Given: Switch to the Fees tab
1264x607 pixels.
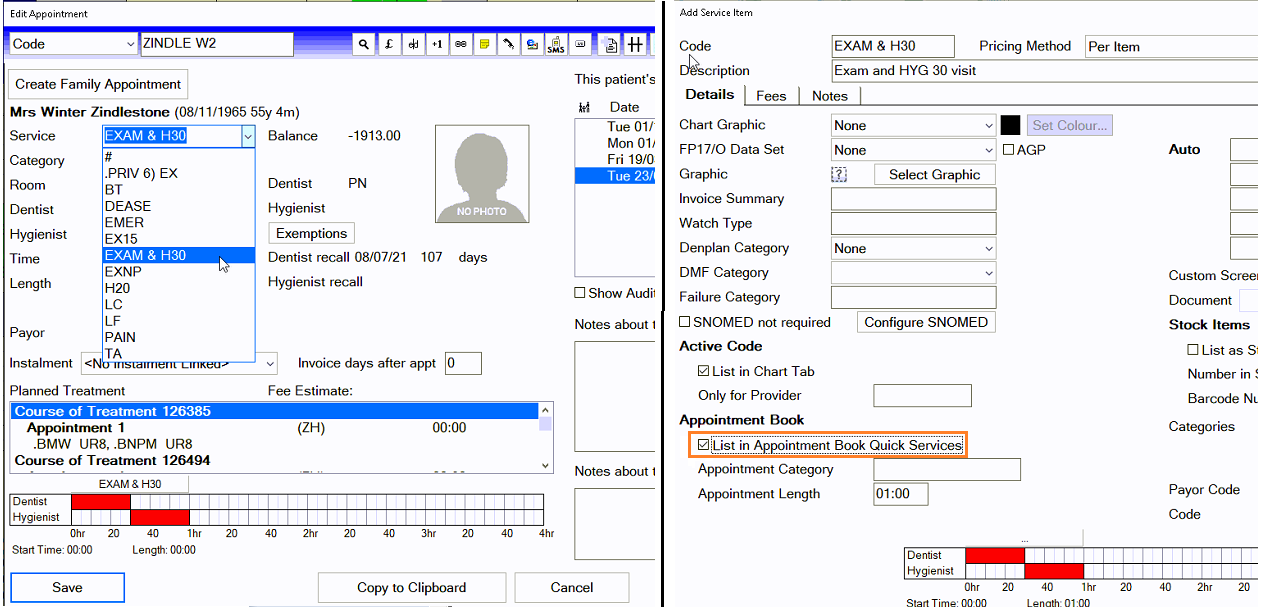Looking at the screenshot, I should coord(771,96).
